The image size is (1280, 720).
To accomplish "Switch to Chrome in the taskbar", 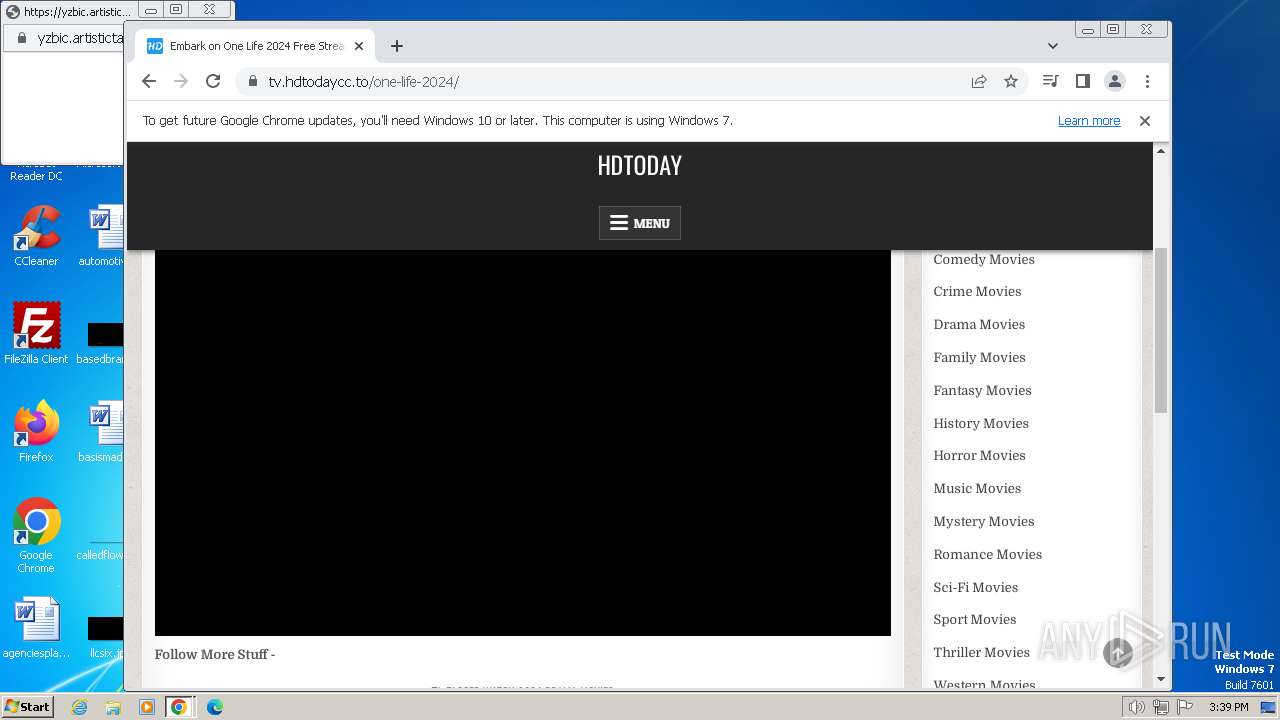I will coord(179,707).
